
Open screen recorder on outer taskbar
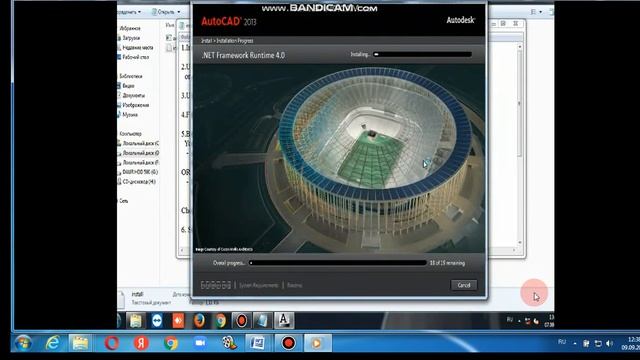point(288,343)
